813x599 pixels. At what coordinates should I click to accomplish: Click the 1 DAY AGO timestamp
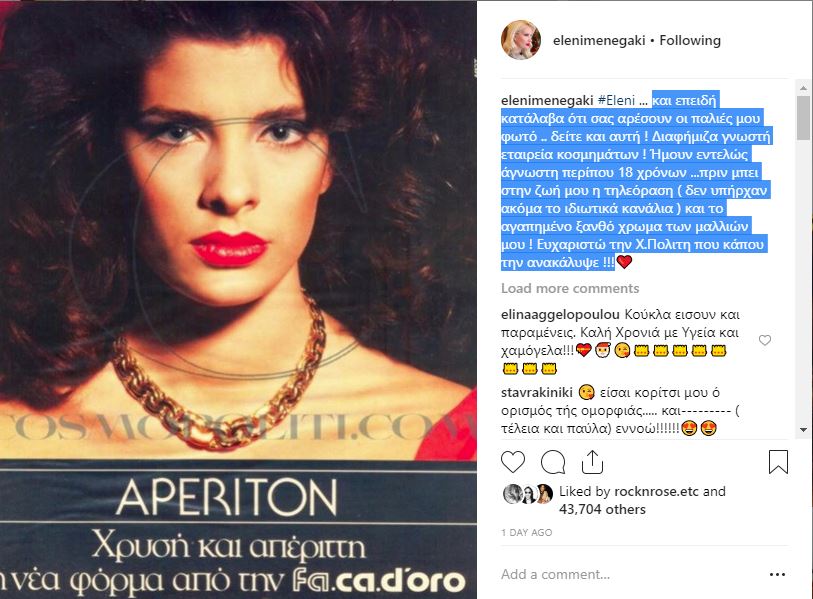tap(526, 533)
